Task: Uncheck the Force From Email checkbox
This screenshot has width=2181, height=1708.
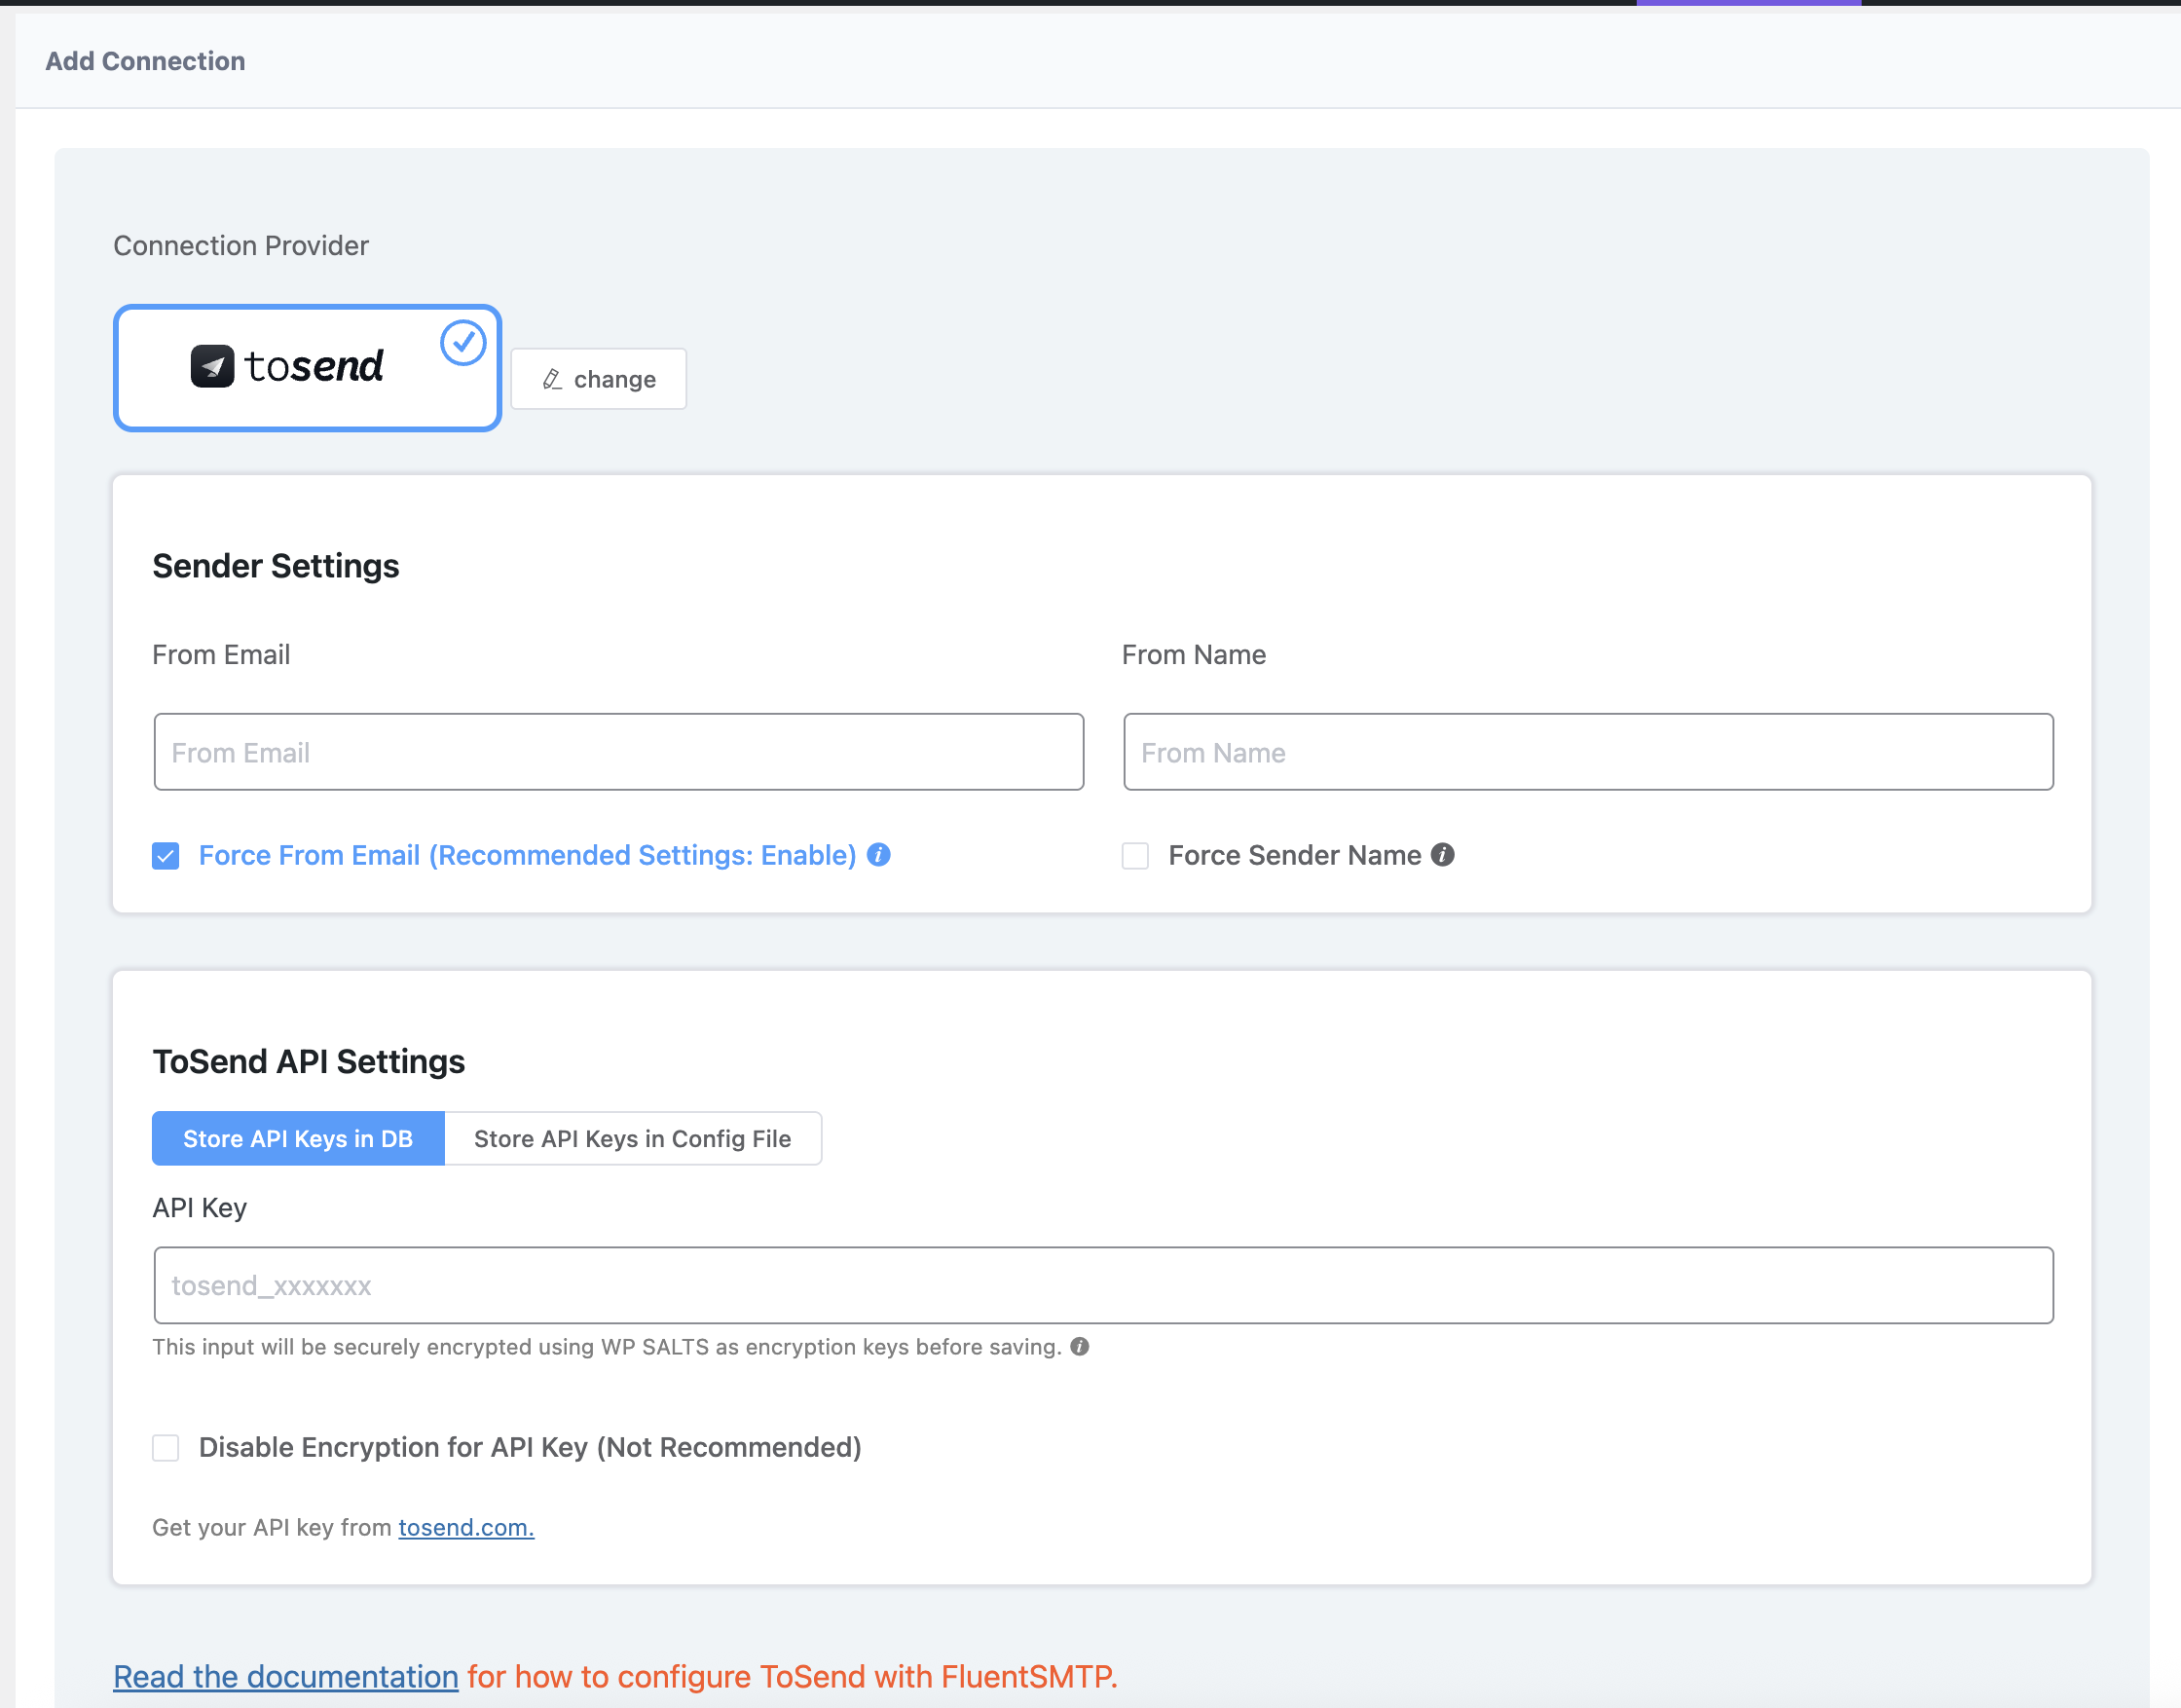Action: [x=166, y=856]
